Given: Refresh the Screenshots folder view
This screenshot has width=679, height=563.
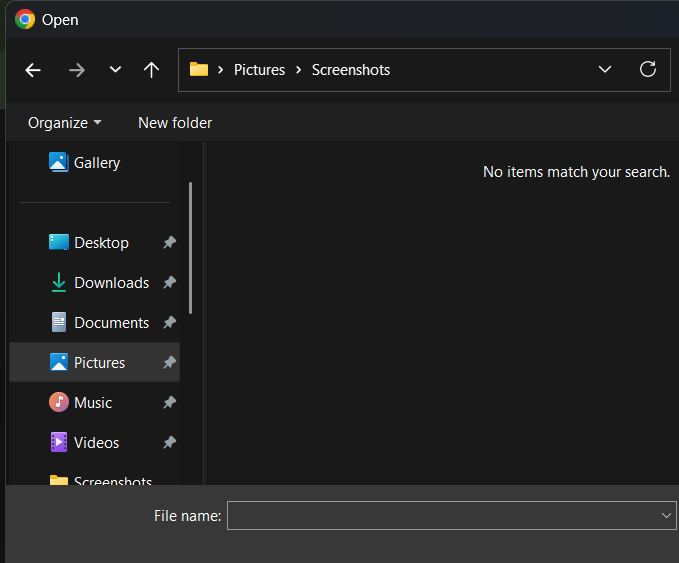Looking at the screenshot, I should [x=648, y=69].
